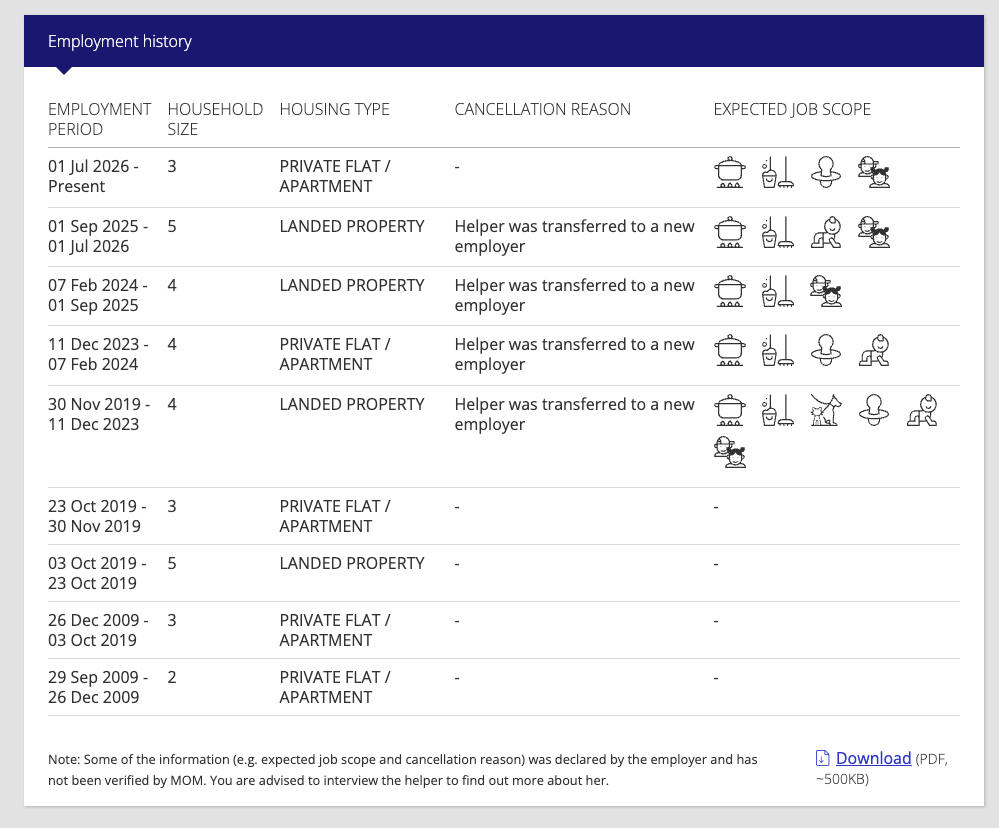
Task: Click the PDF file icon beside Download
Action: pos(823,758)
